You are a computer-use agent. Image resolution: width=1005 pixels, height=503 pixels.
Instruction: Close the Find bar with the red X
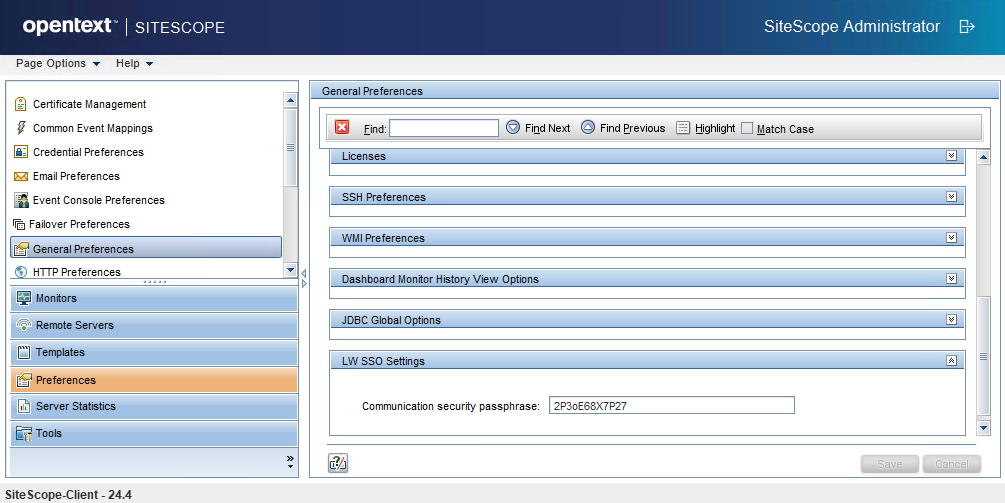coord(342,127)
